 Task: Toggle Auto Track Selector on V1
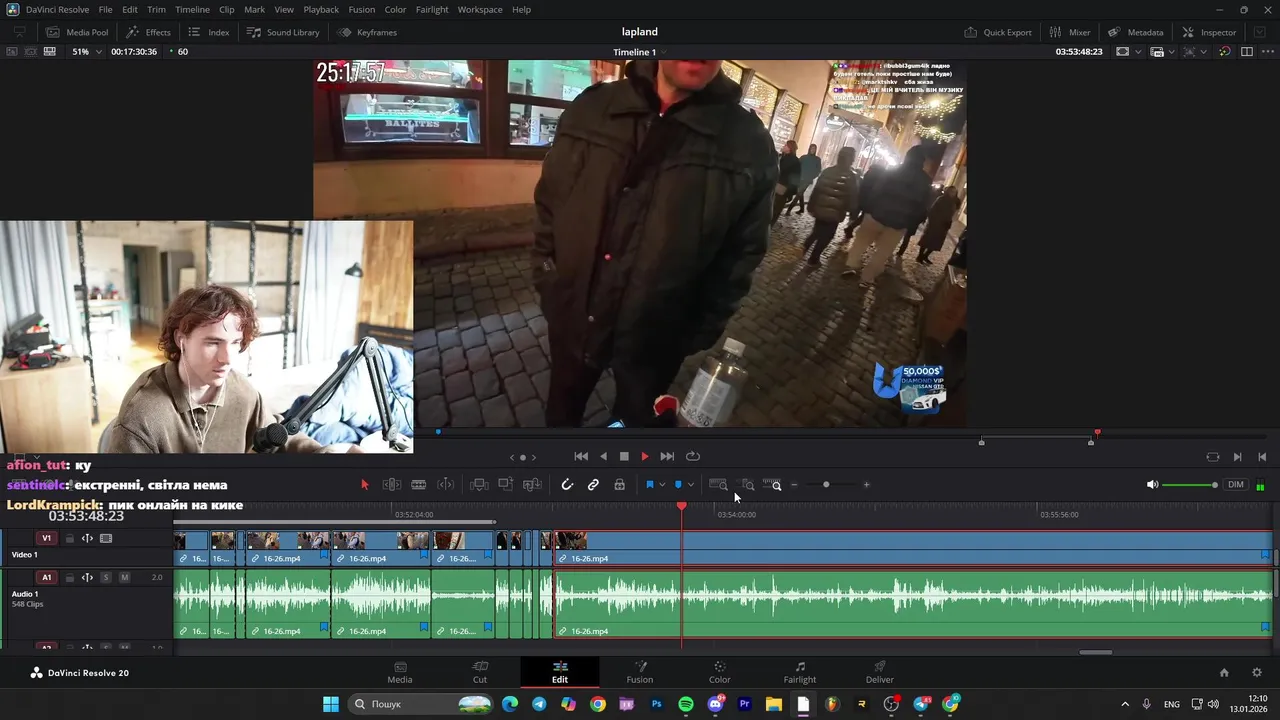87,538
